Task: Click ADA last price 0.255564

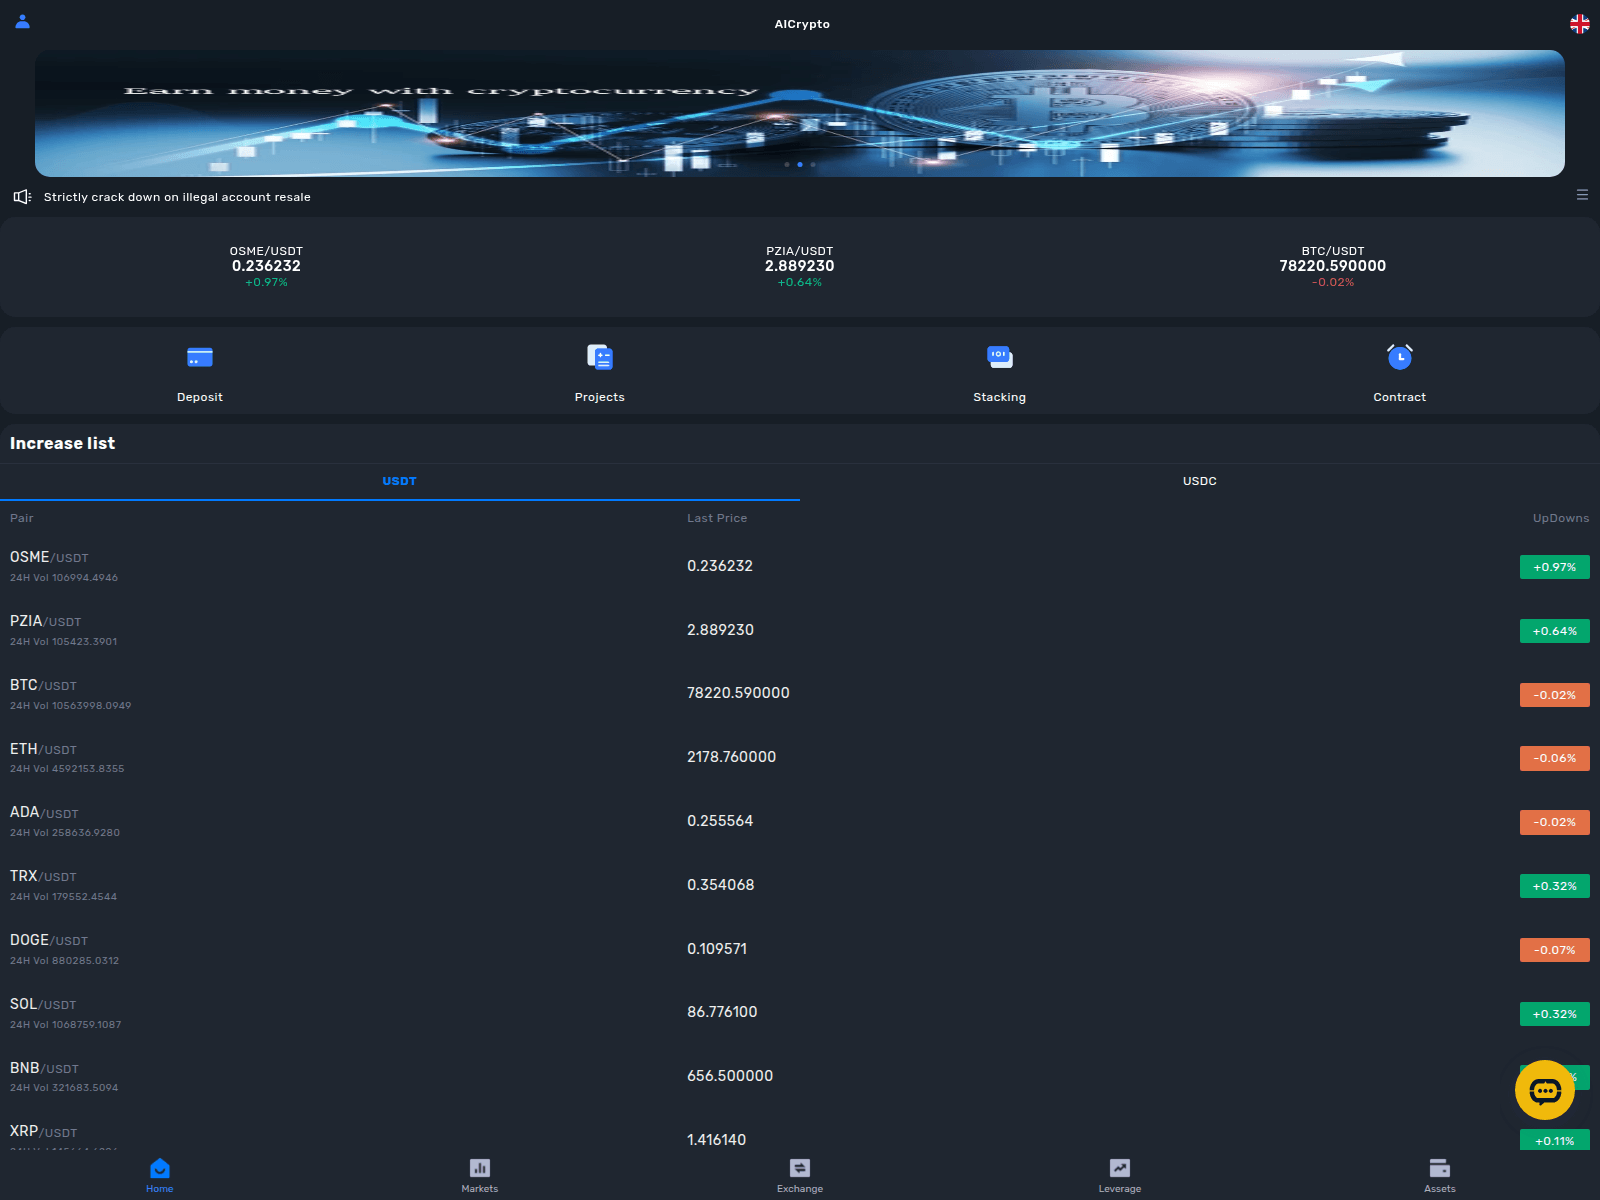Action: (720, 821)
